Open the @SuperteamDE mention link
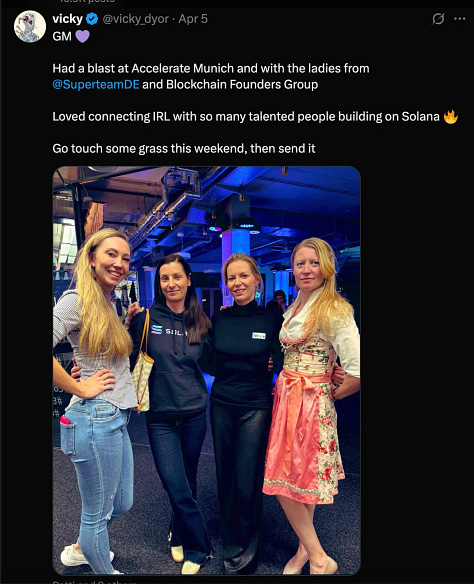Viewport: 474px width, 584px height. tap(96, 85)
